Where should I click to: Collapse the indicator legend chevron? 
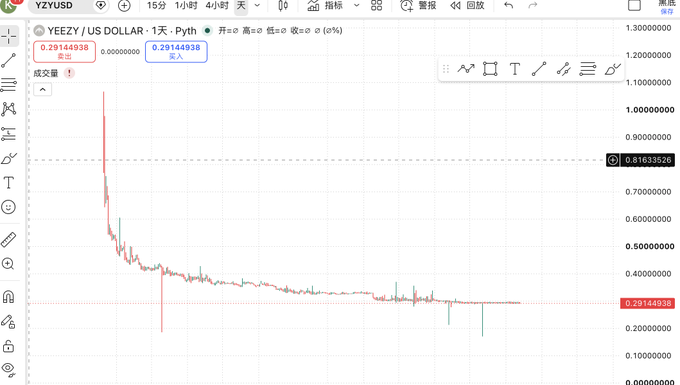[x=42, y=90]
